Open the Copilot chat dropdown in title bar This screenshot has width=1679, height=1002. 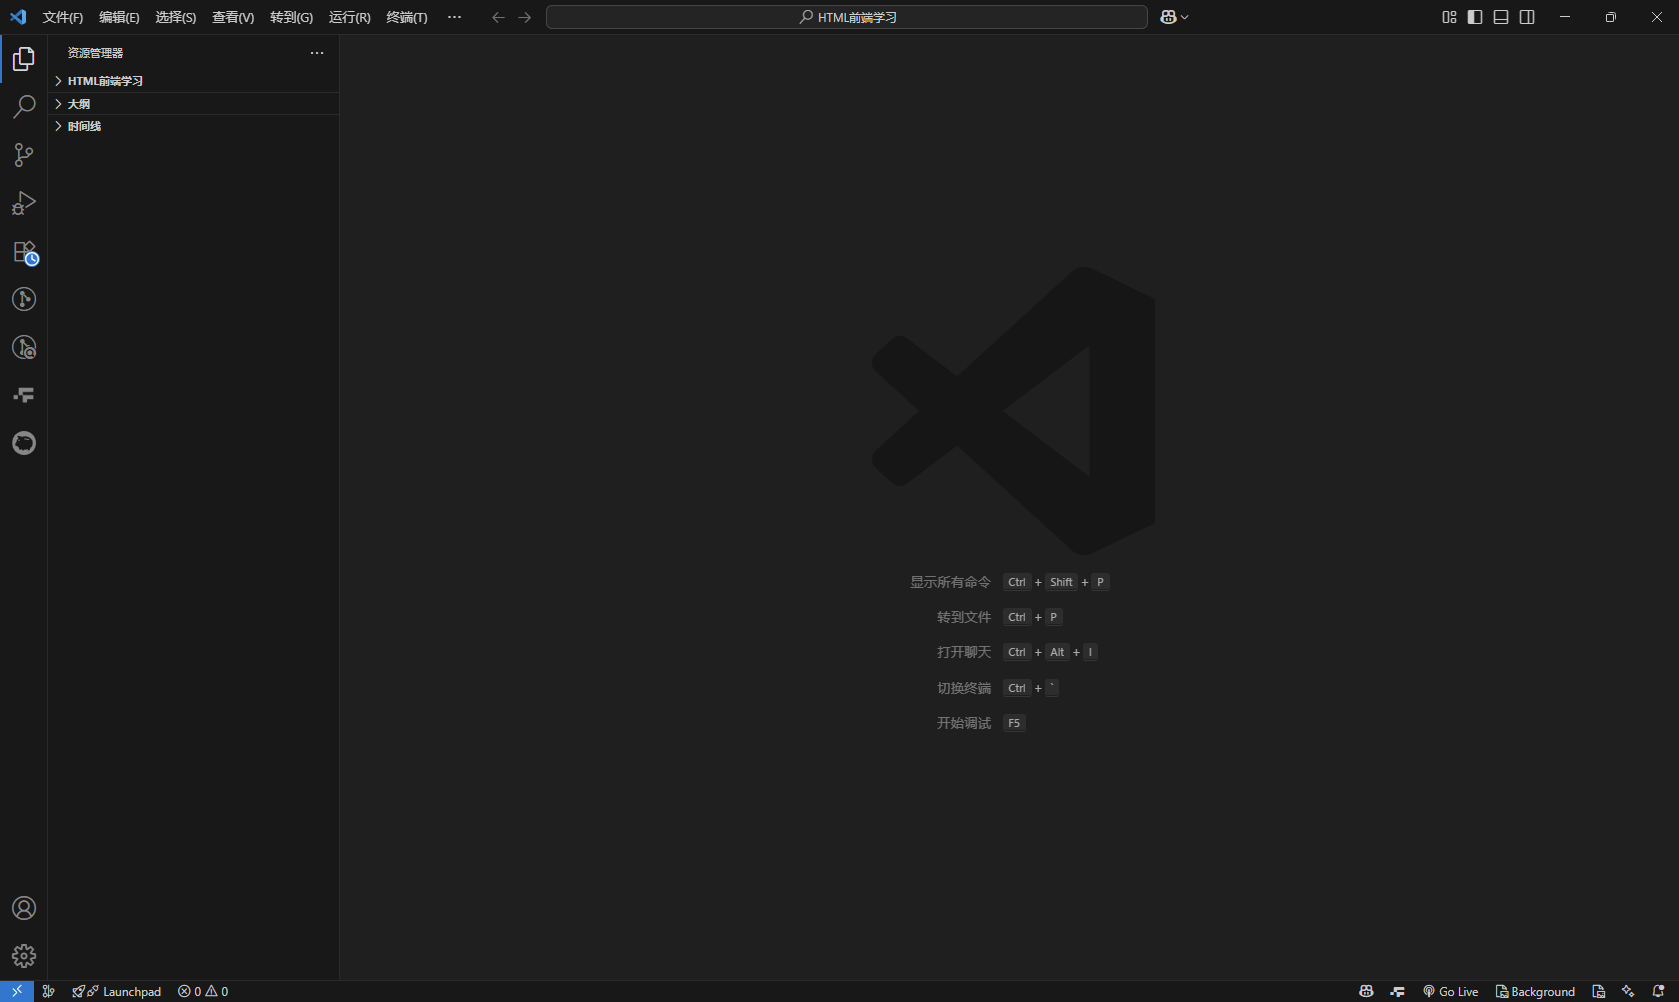tap(1174, 17)
